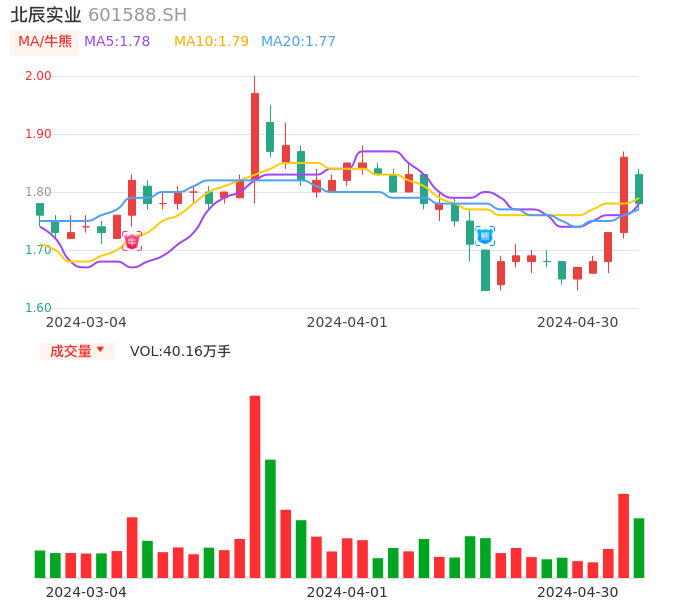Select the tallest red candlestick near 2.00
686x606 pixels.
[255, 136]
